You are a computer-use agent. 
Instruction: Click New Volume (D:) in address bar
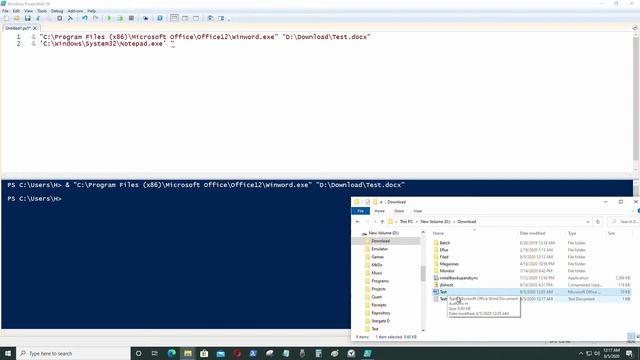click(x=435, y=222)
